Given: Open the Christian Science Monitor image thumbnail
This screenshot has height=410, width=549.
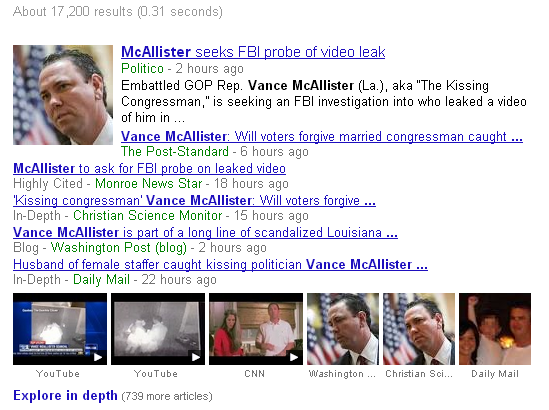Looking at the screenshot, I should [x=419, y=329].
